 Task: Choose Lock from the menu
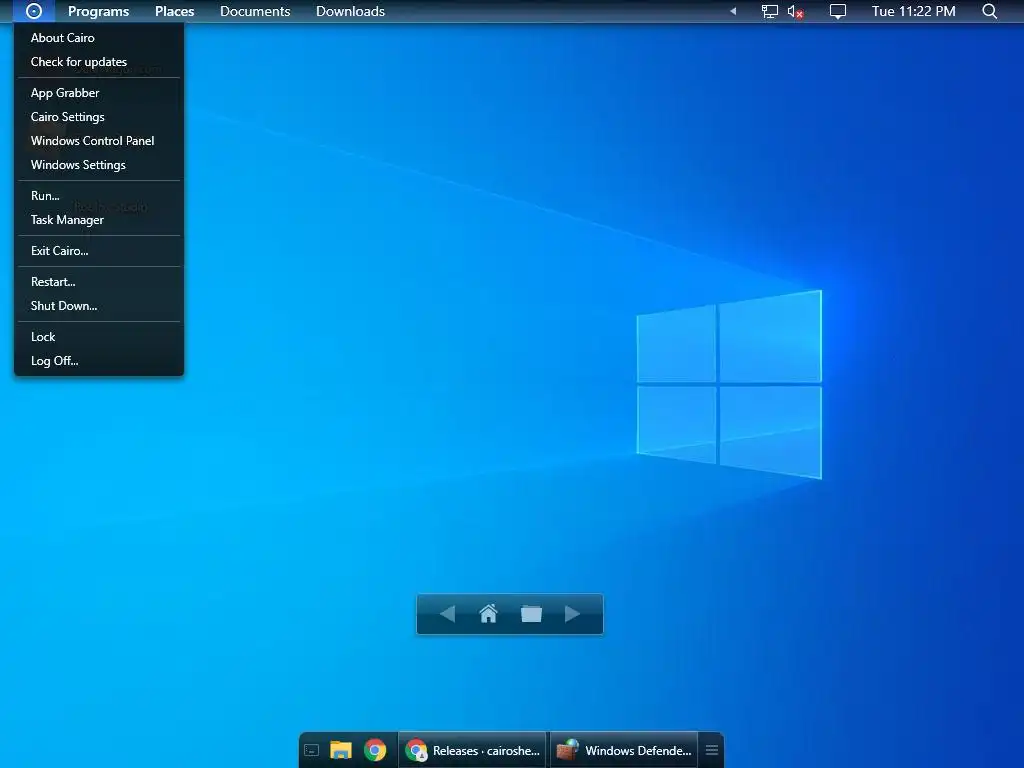[99, 337]
